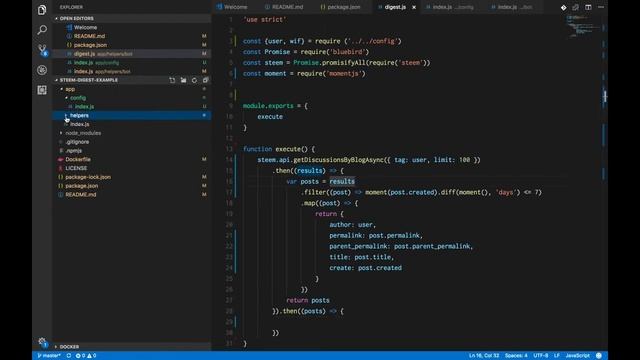
Task: Refresh the explorer file tree
Action: [194, 80]
